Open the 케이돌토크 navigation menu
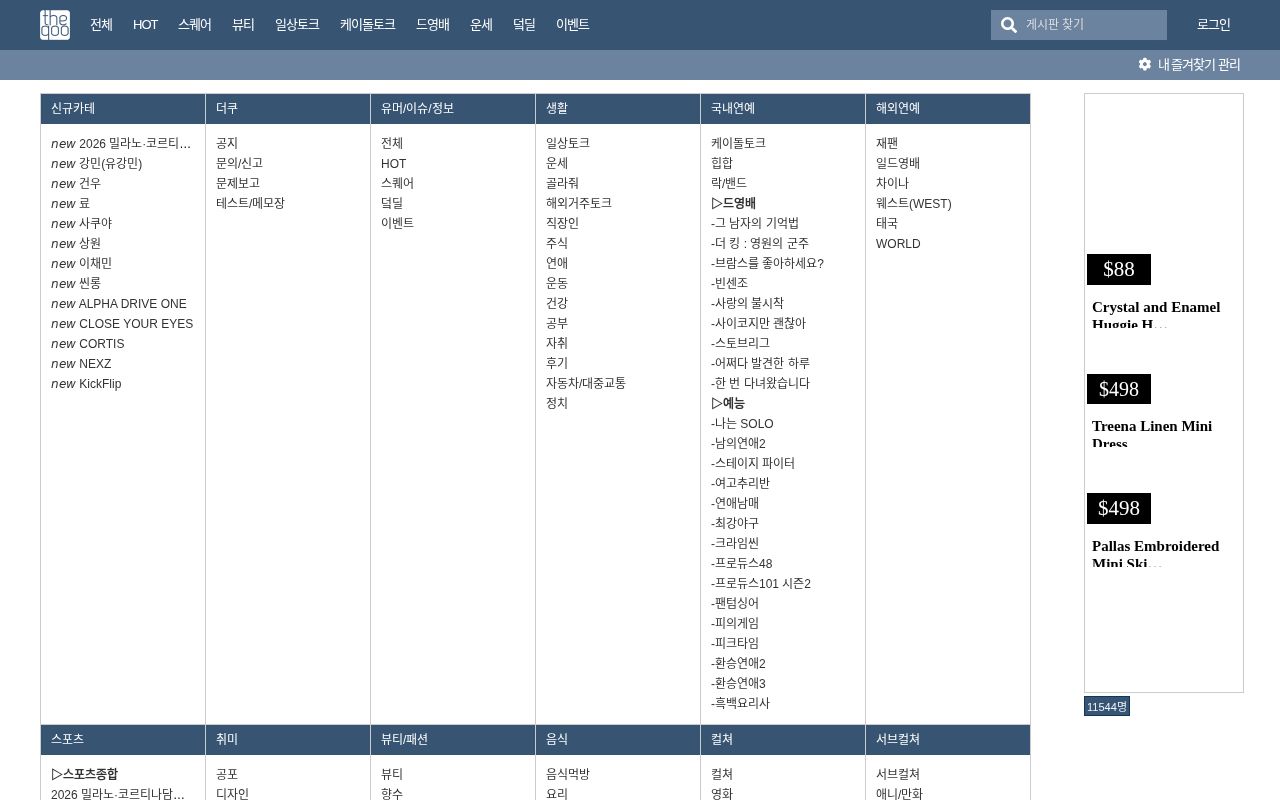 tap(367, 25)
